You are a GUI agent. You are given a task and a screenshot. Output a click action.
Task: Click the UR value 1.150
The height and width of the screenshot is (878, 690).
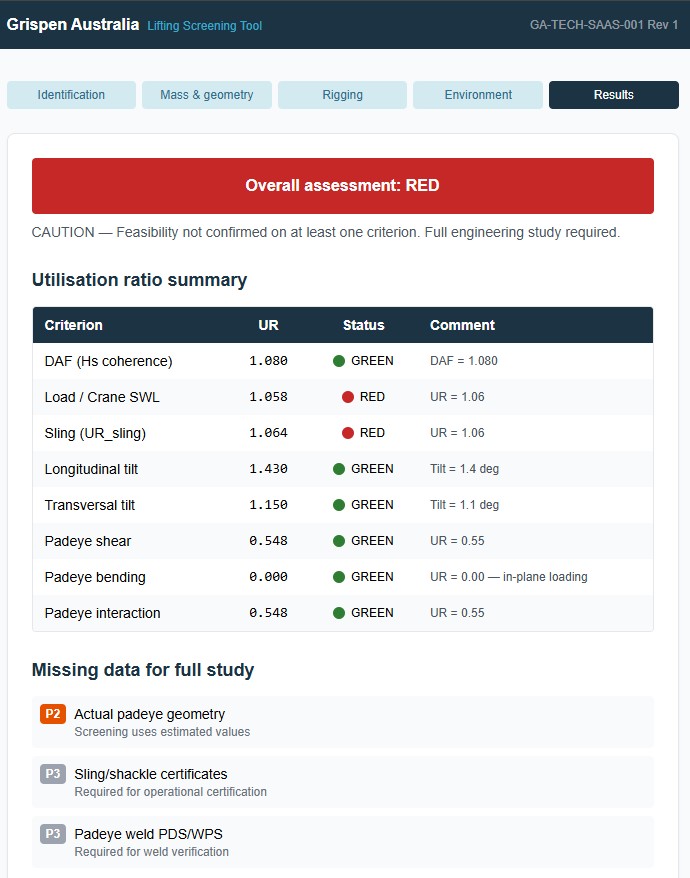268,505
